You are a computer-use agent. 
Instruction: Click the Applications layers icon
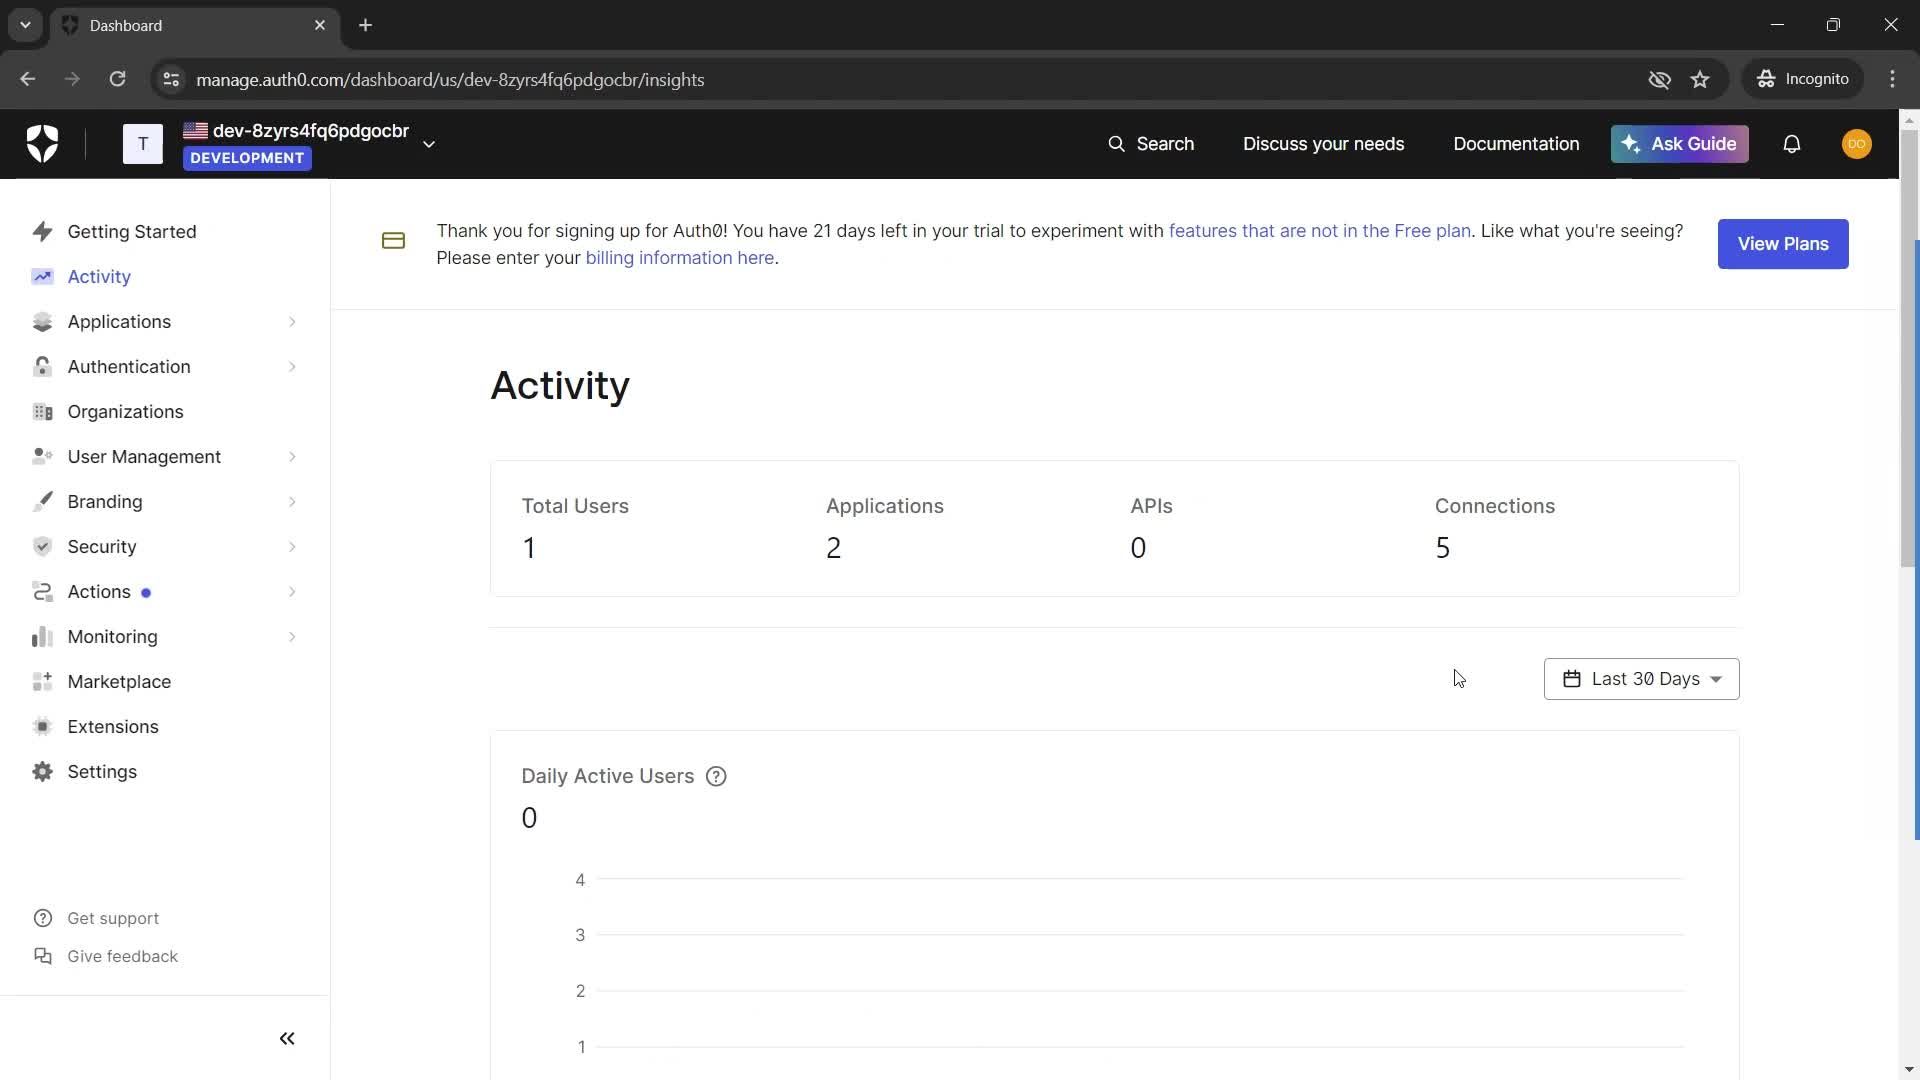point(42,321)
